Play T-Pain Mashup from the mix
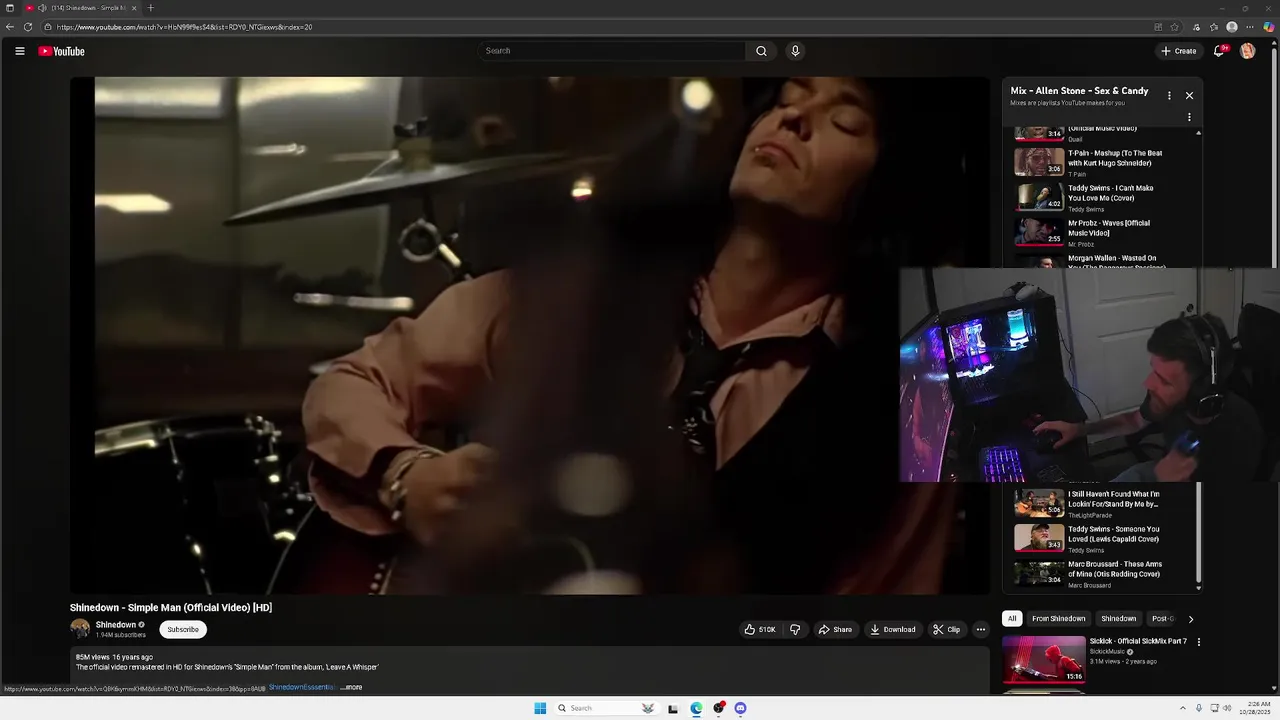This screenshot has width=1280, height=720. tap(1100, 163)
